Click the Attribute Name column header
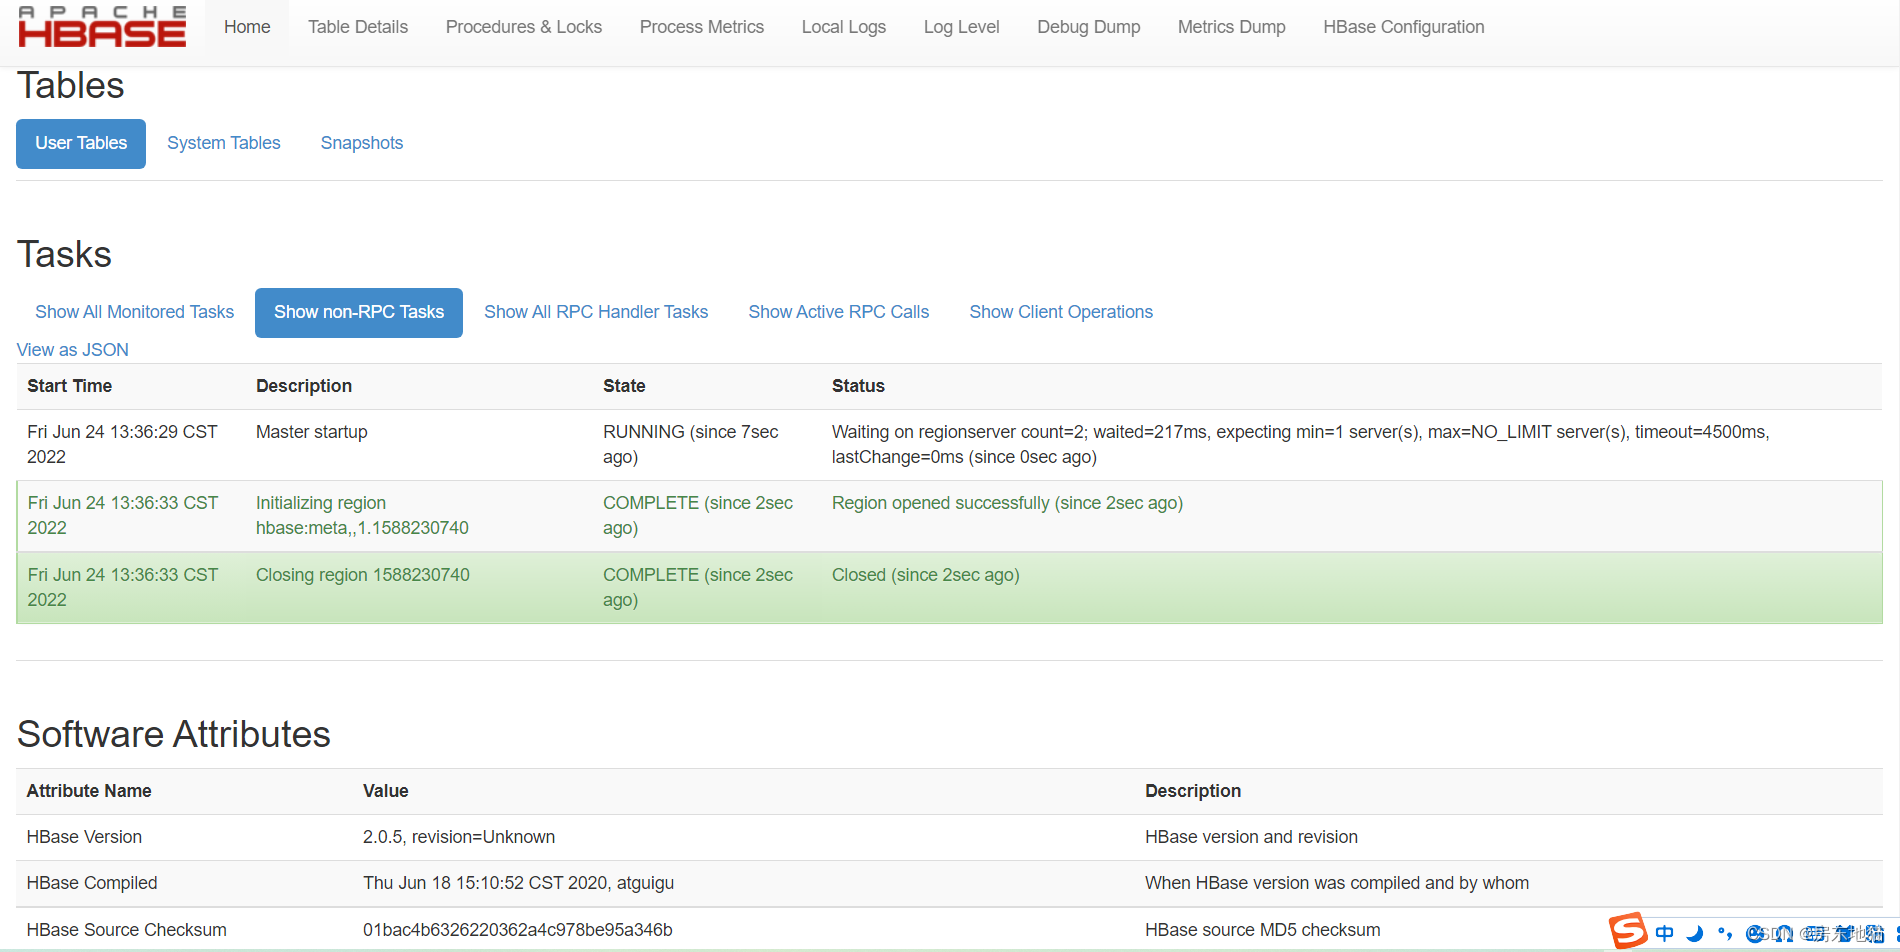This screenshot has width=1900, height=952. click(x=89, y=791)
